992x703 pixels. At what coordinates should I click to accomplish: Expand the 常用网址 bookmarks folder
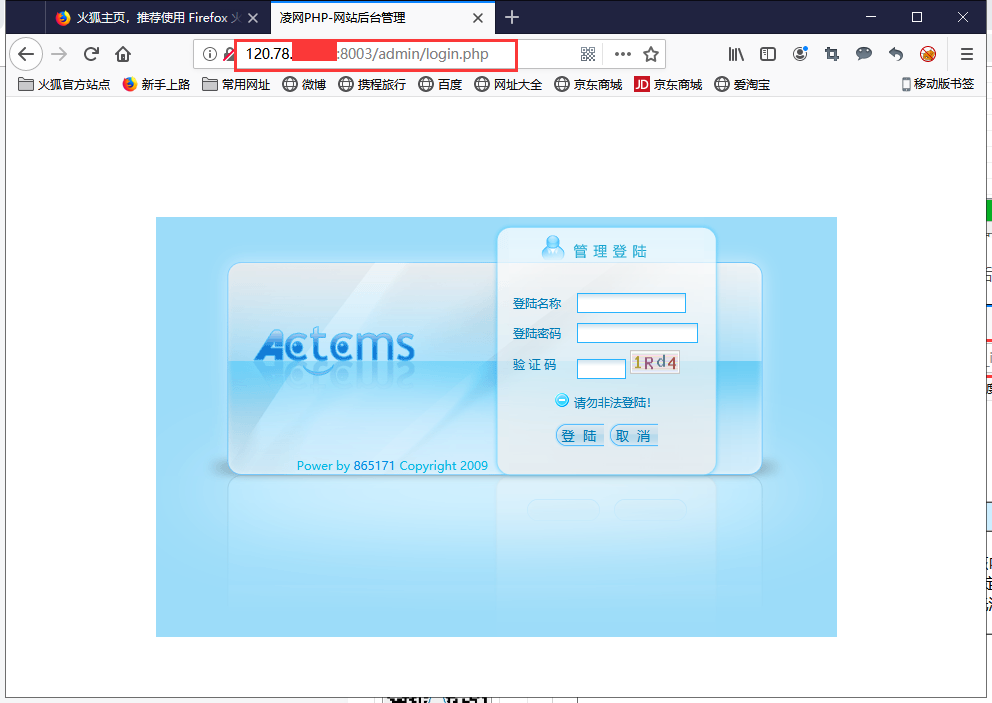tap(236, 84)
